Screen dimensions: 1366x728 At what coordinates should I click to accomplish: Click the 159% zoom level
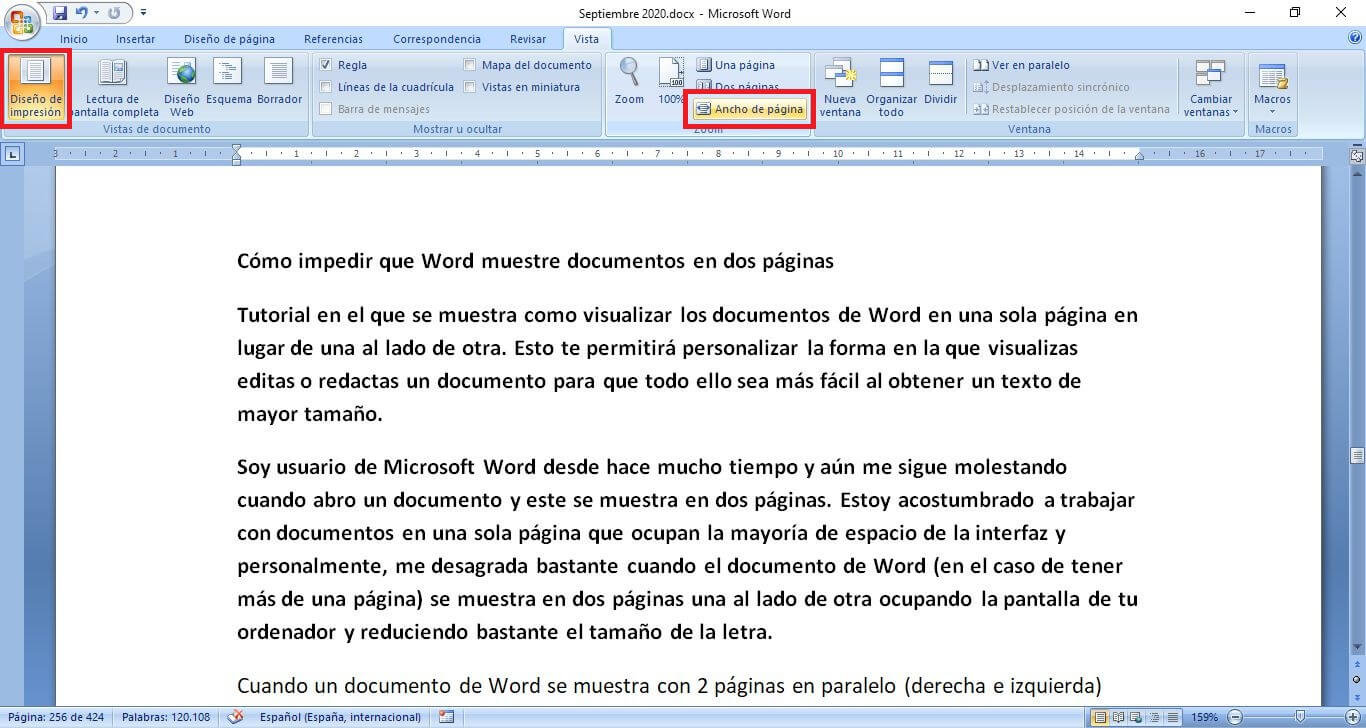[1203, 717]
